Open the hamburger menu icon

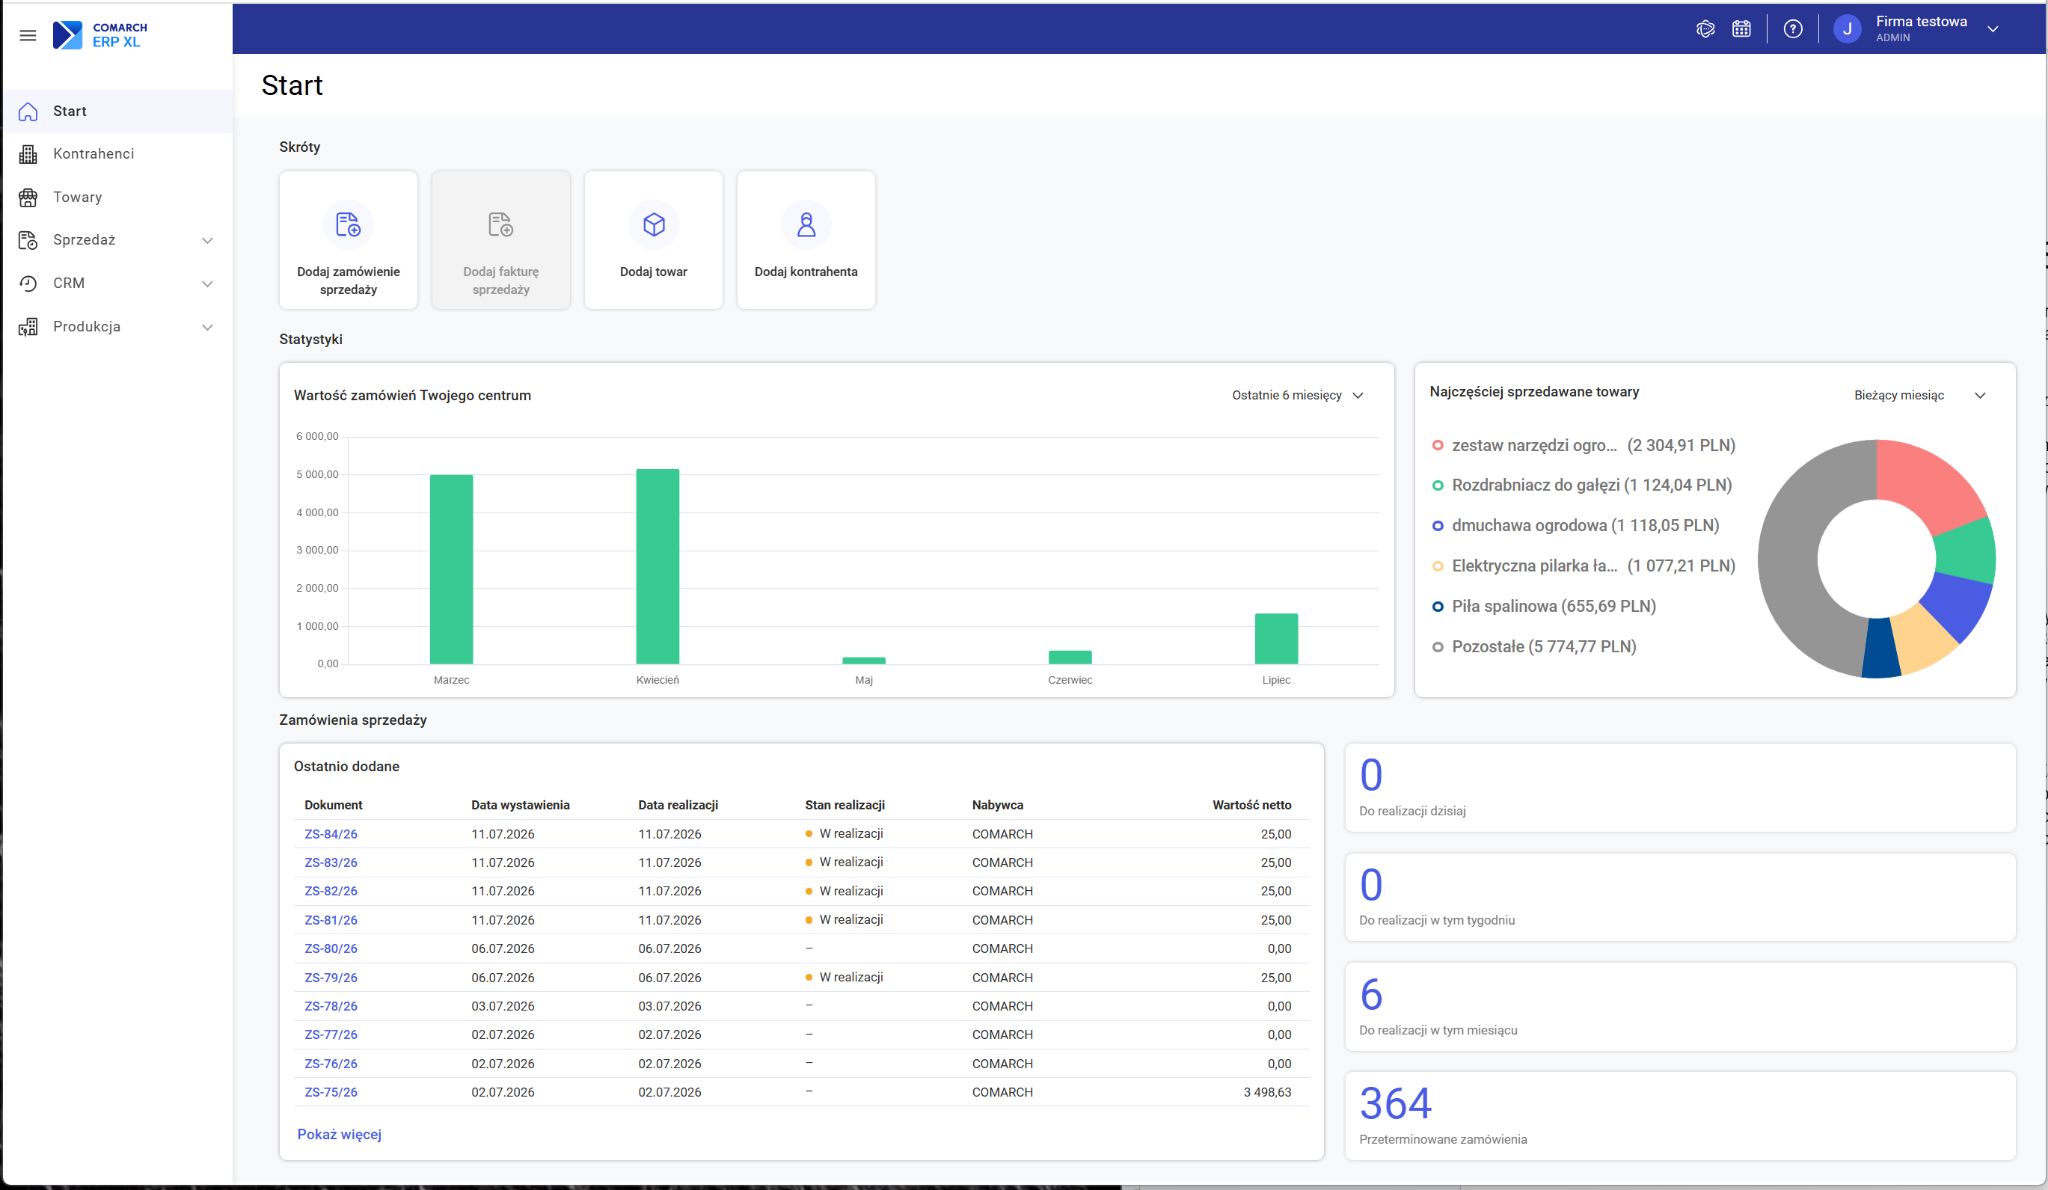[x=28, y=36]
